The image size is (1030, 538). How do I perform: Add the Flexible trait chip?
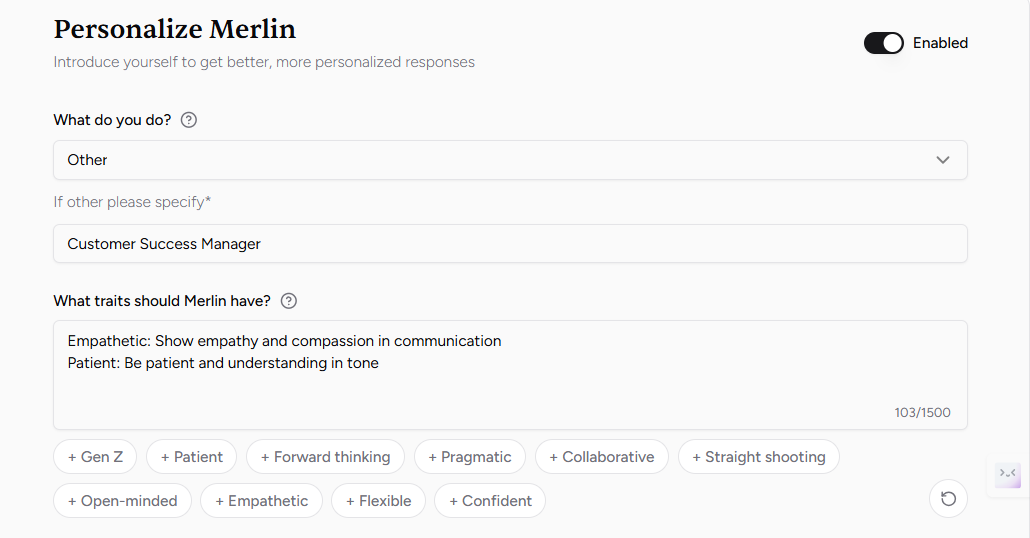[x=378, y=501]
